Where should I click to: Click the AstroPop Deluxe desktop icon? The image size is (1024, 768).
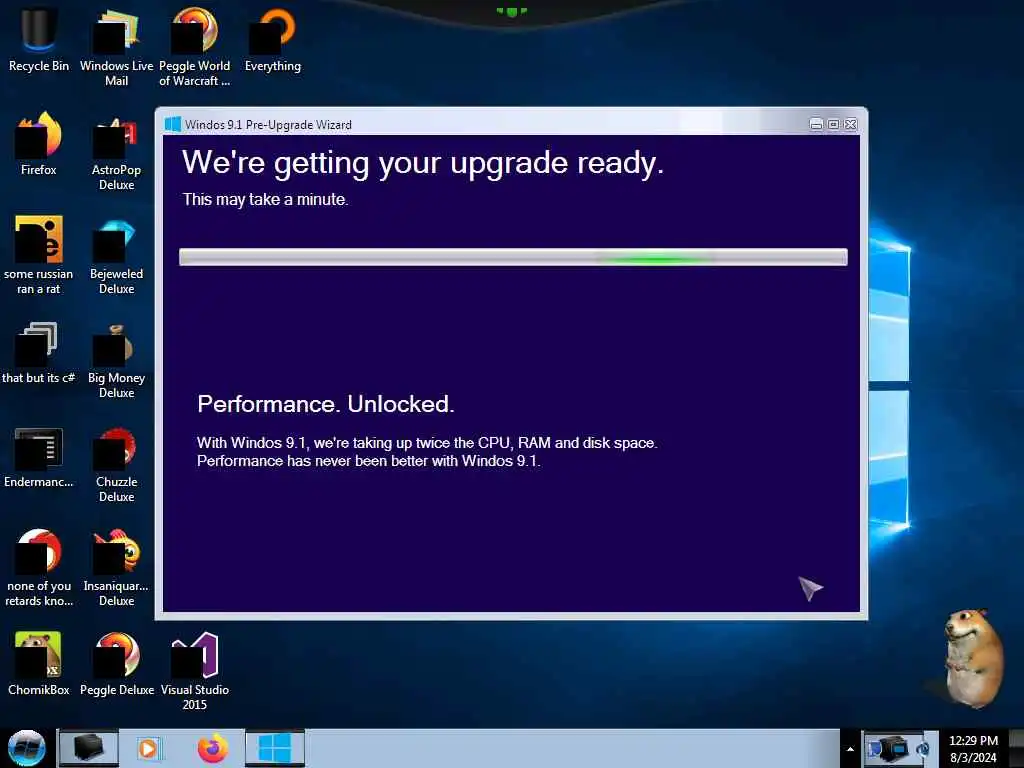tap(116, 152)
